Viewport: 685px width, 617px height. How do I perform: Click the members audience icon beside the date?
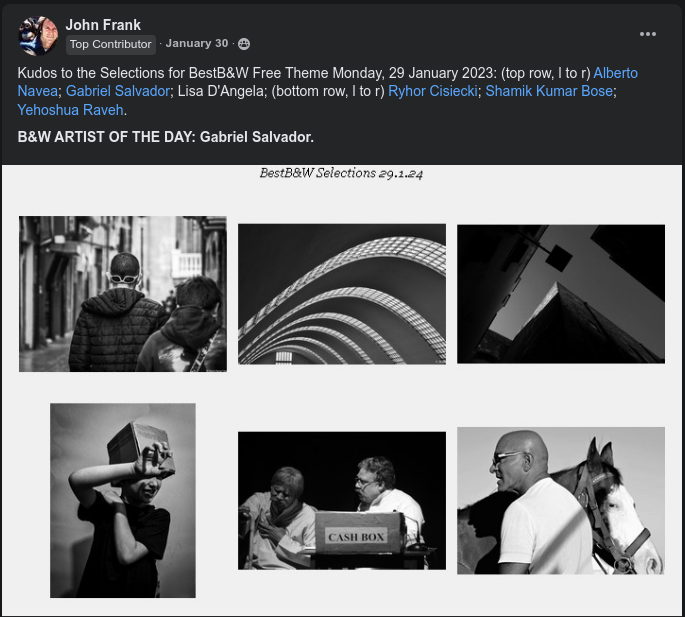point(244,44)
